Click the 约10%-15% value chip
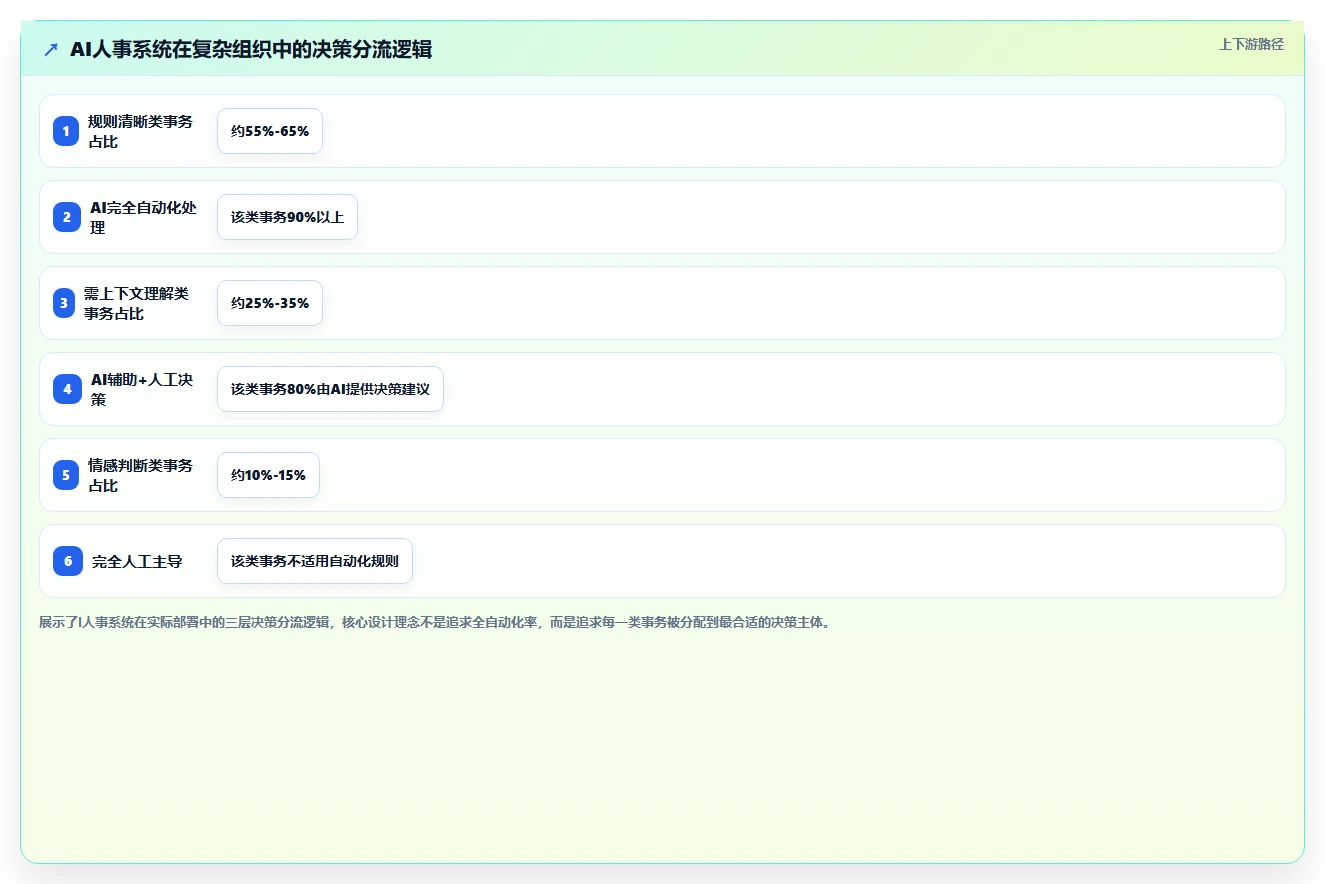This screenshot has width=1325, height=884. click(268, 475)
